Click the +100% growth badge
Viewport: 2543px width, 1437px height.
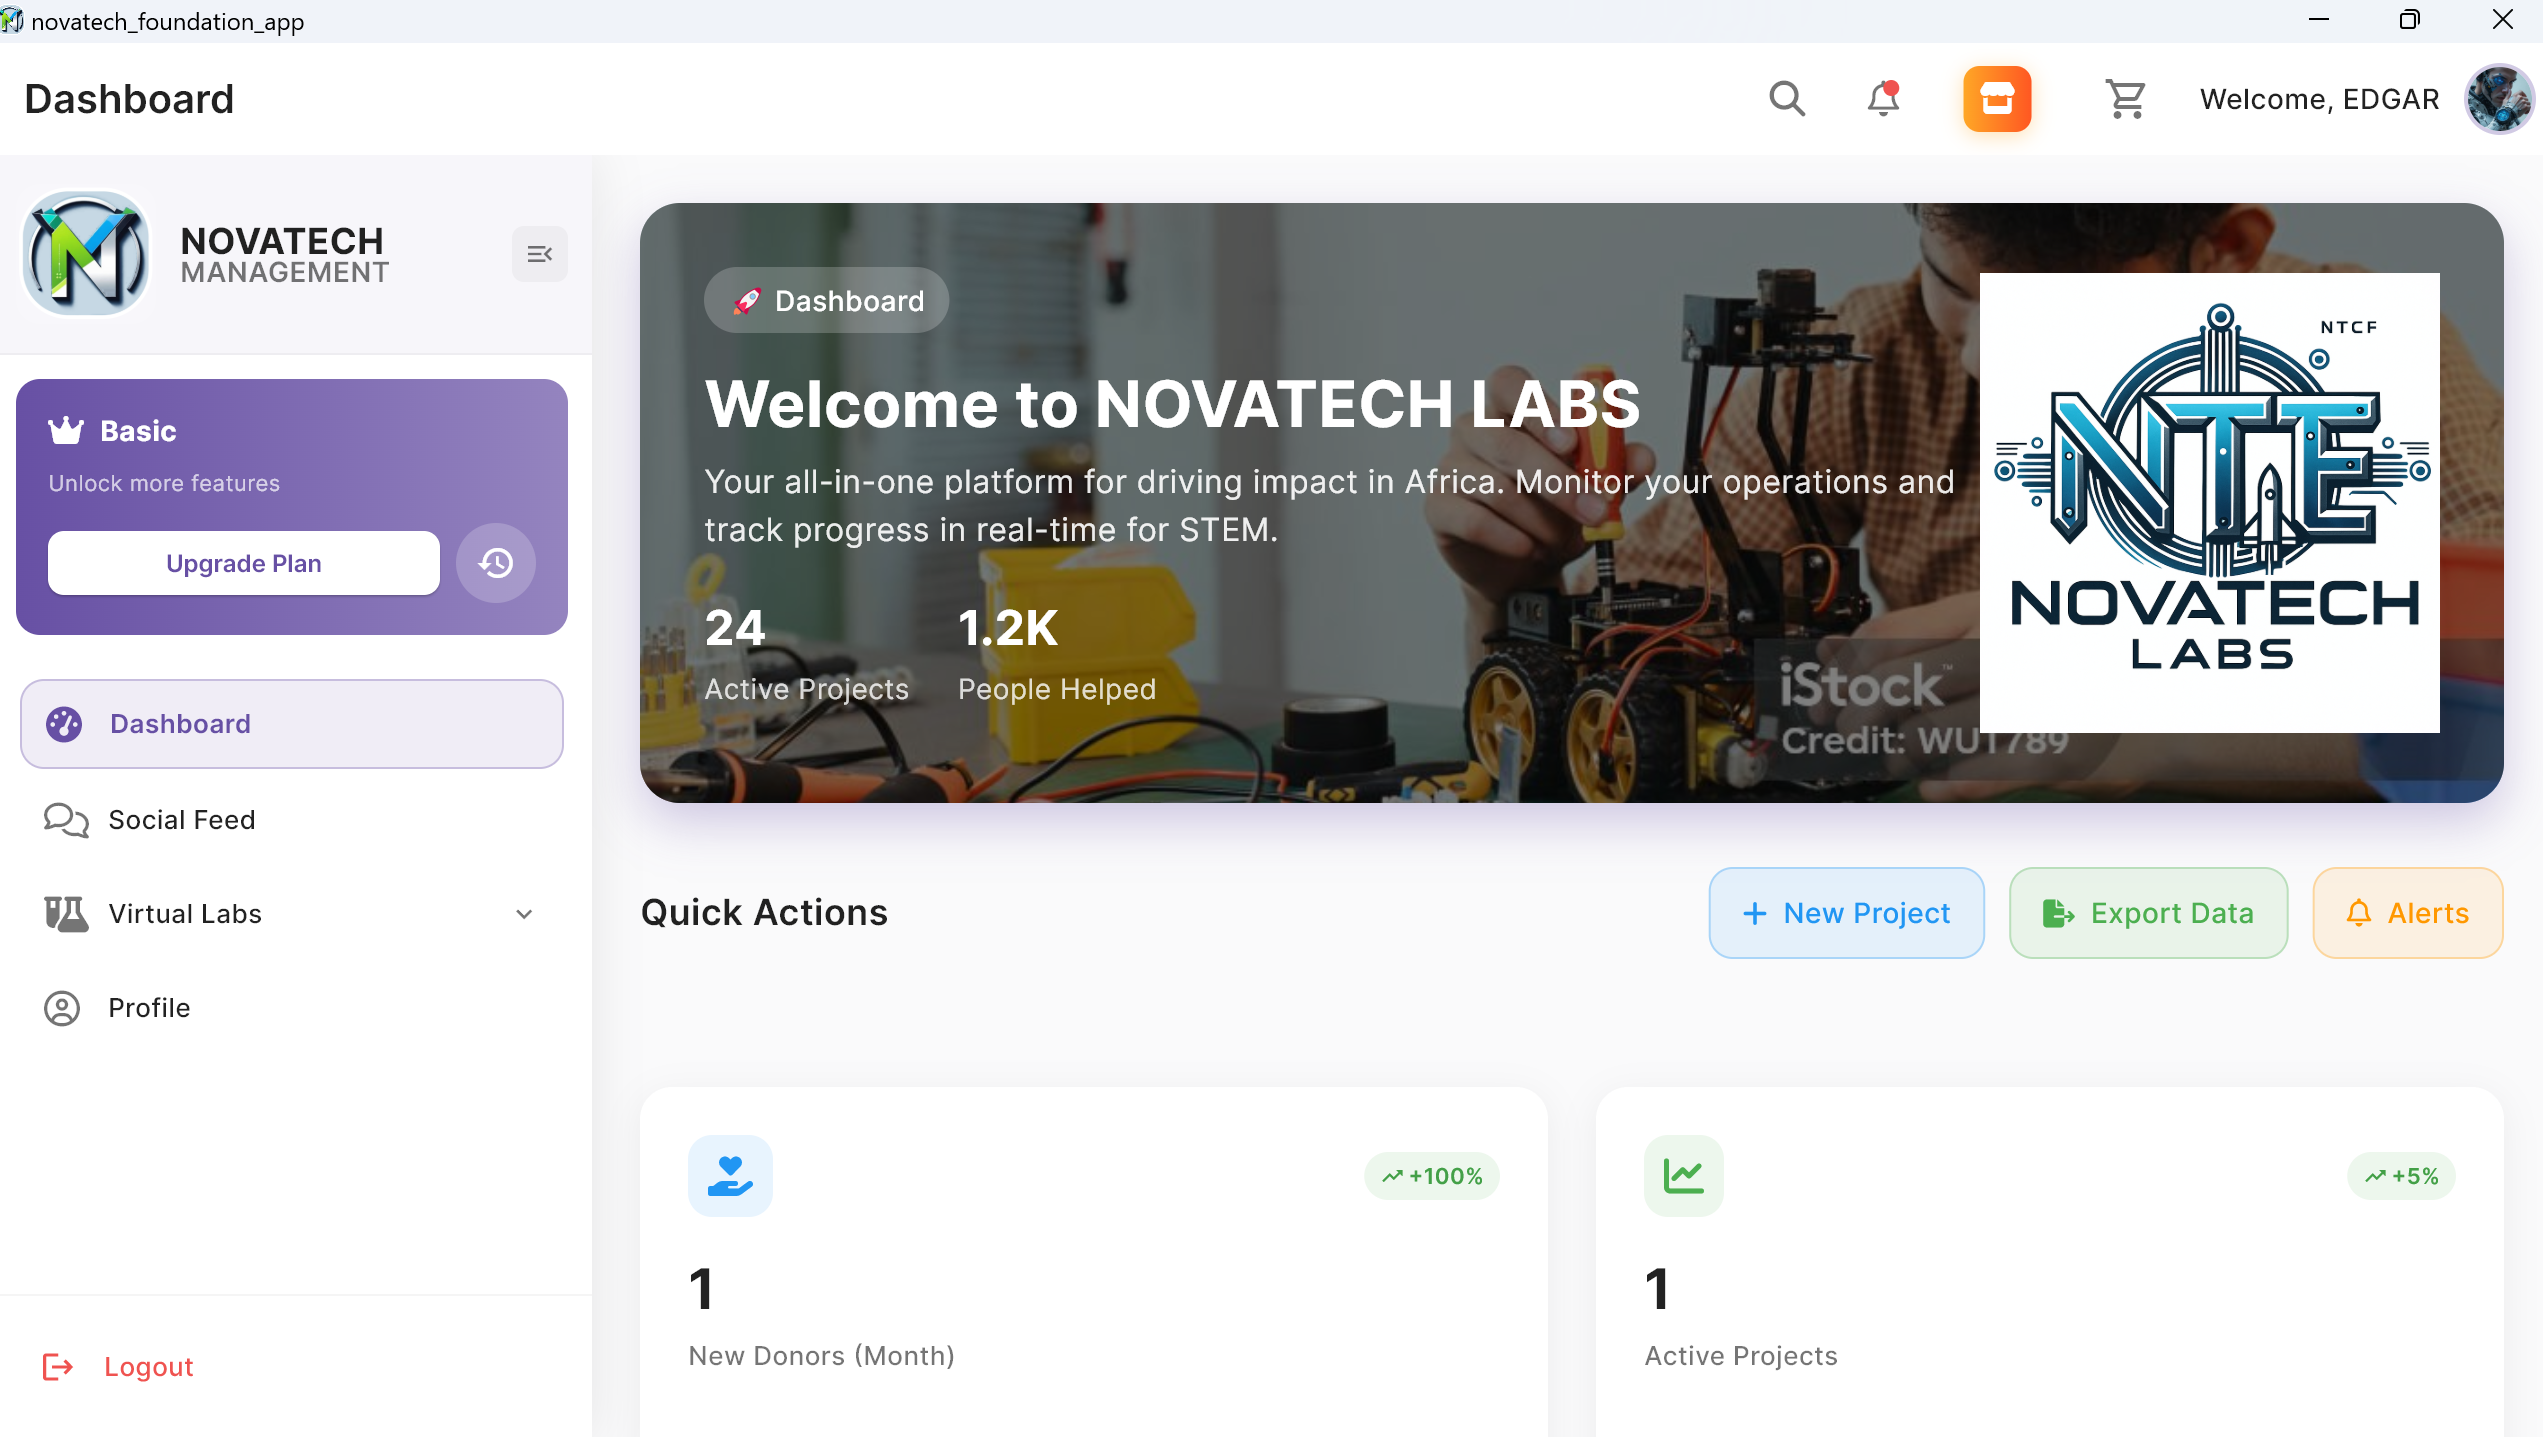[1432, 1176]
